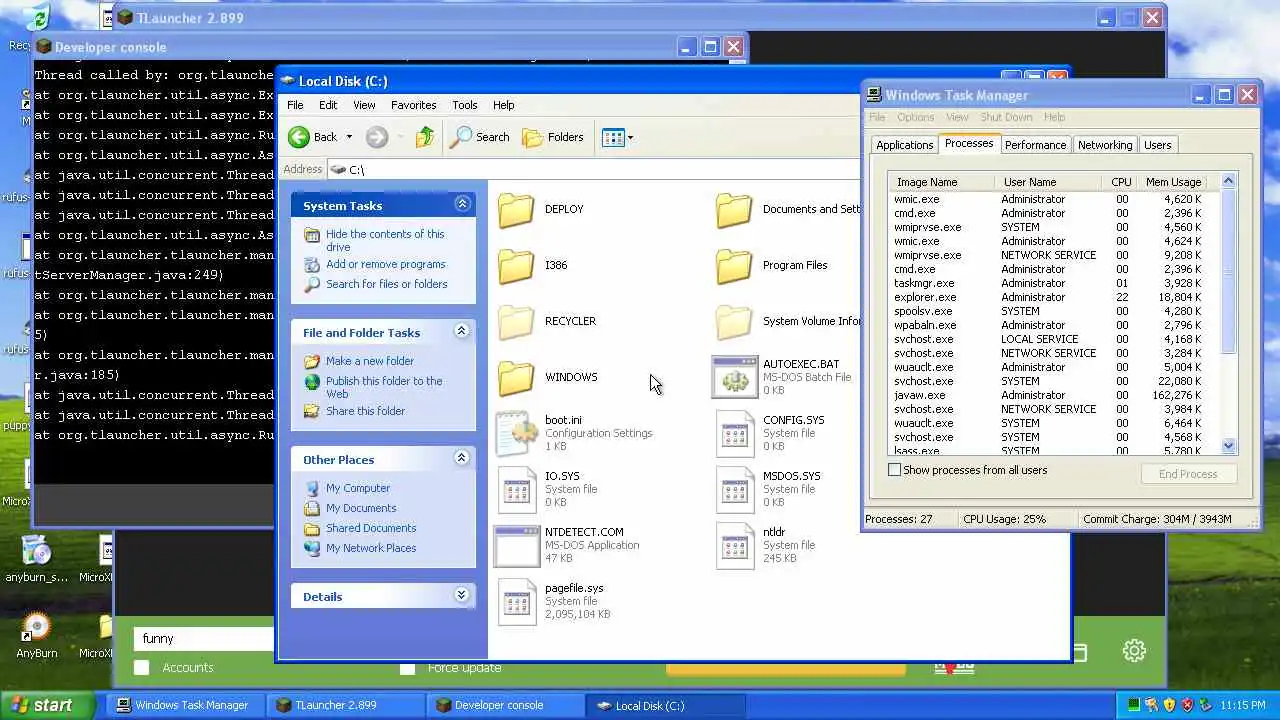Click Add or remove programs link
This screenshot has height=720, width=1280.
(385, 264)
